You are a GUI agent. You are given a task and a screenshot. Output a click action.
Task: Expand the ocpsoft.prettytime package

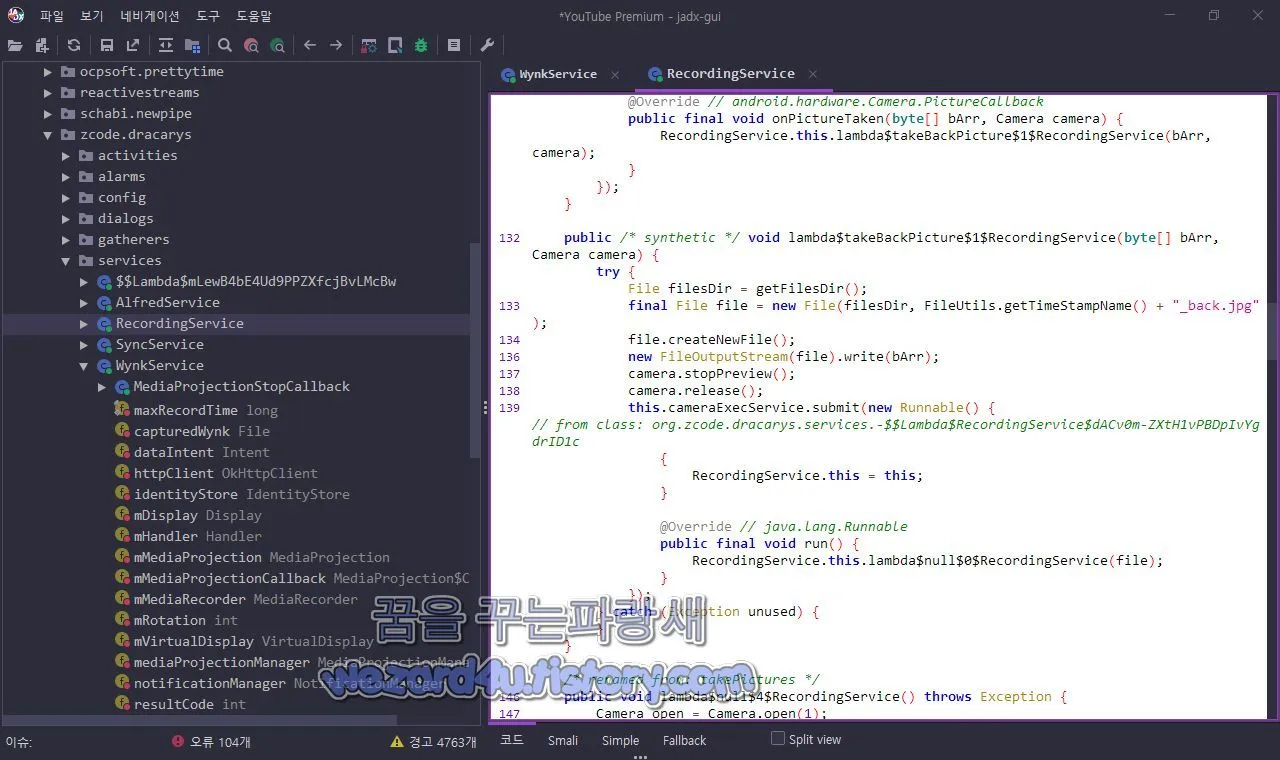(x=47, y=72)
